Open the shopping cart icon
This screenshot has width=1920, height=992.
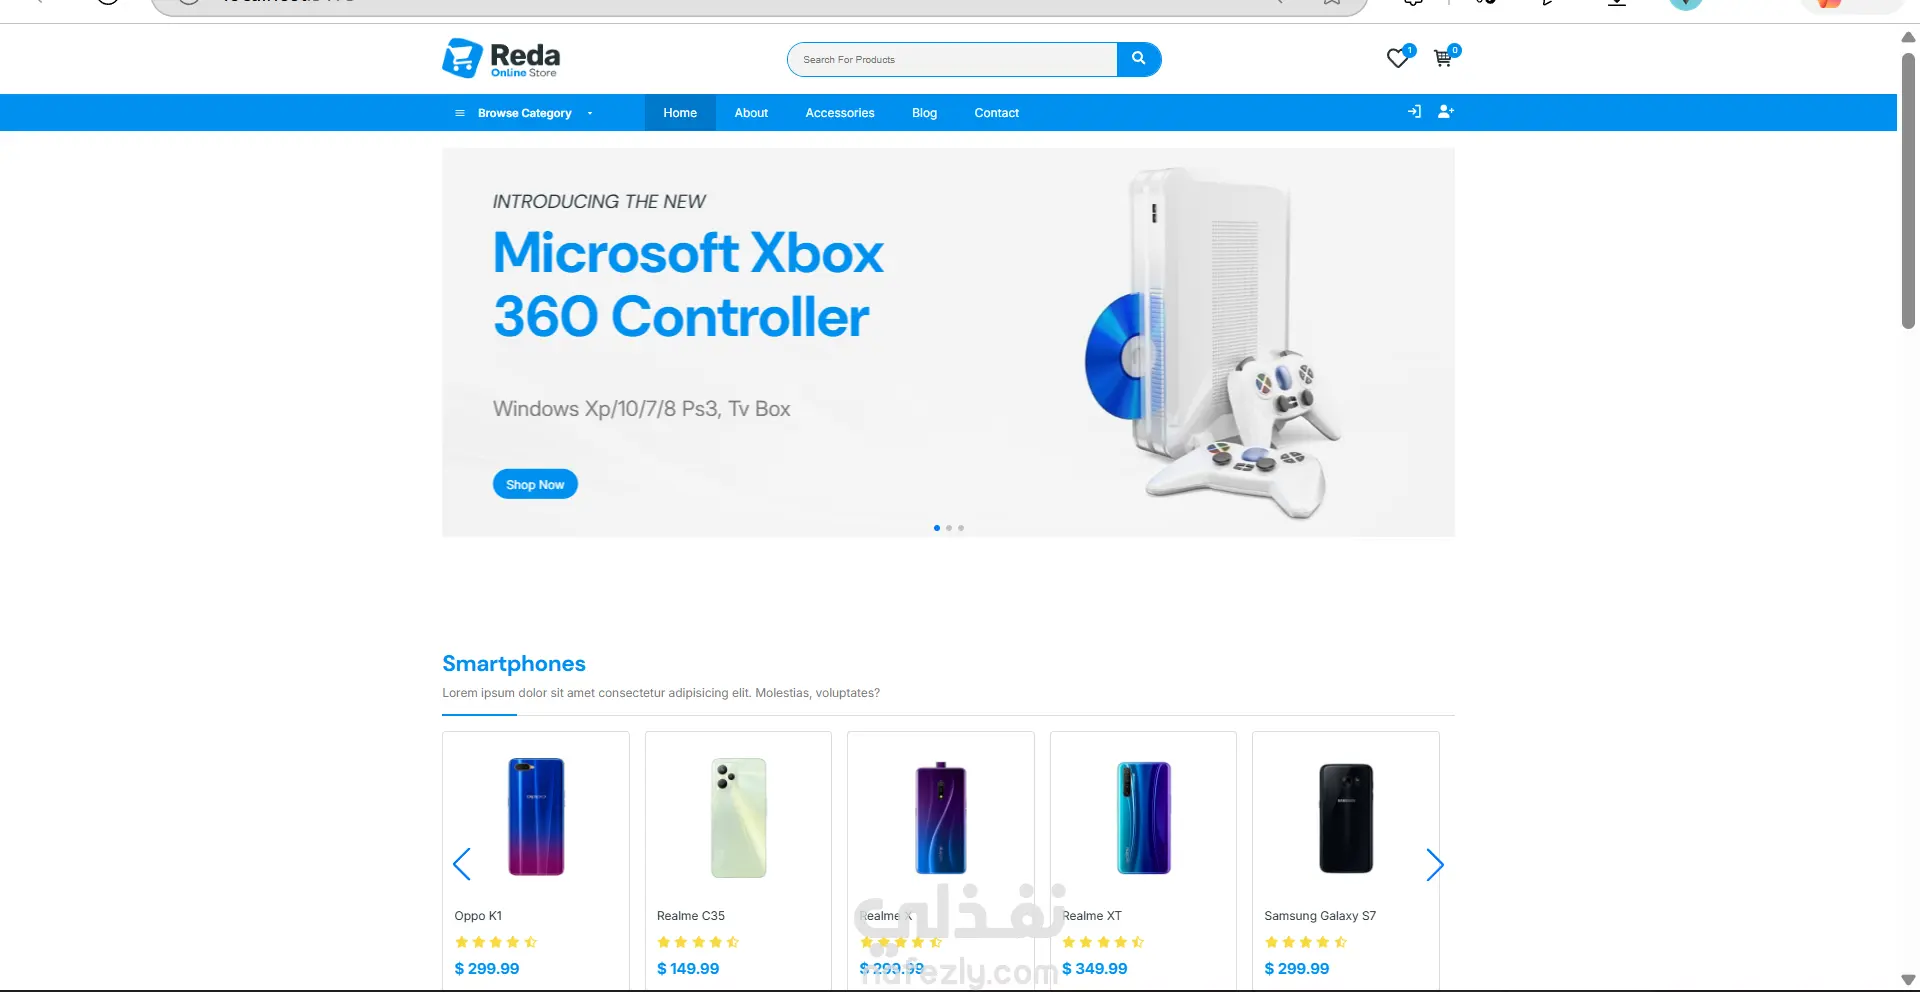point(1442,59)
